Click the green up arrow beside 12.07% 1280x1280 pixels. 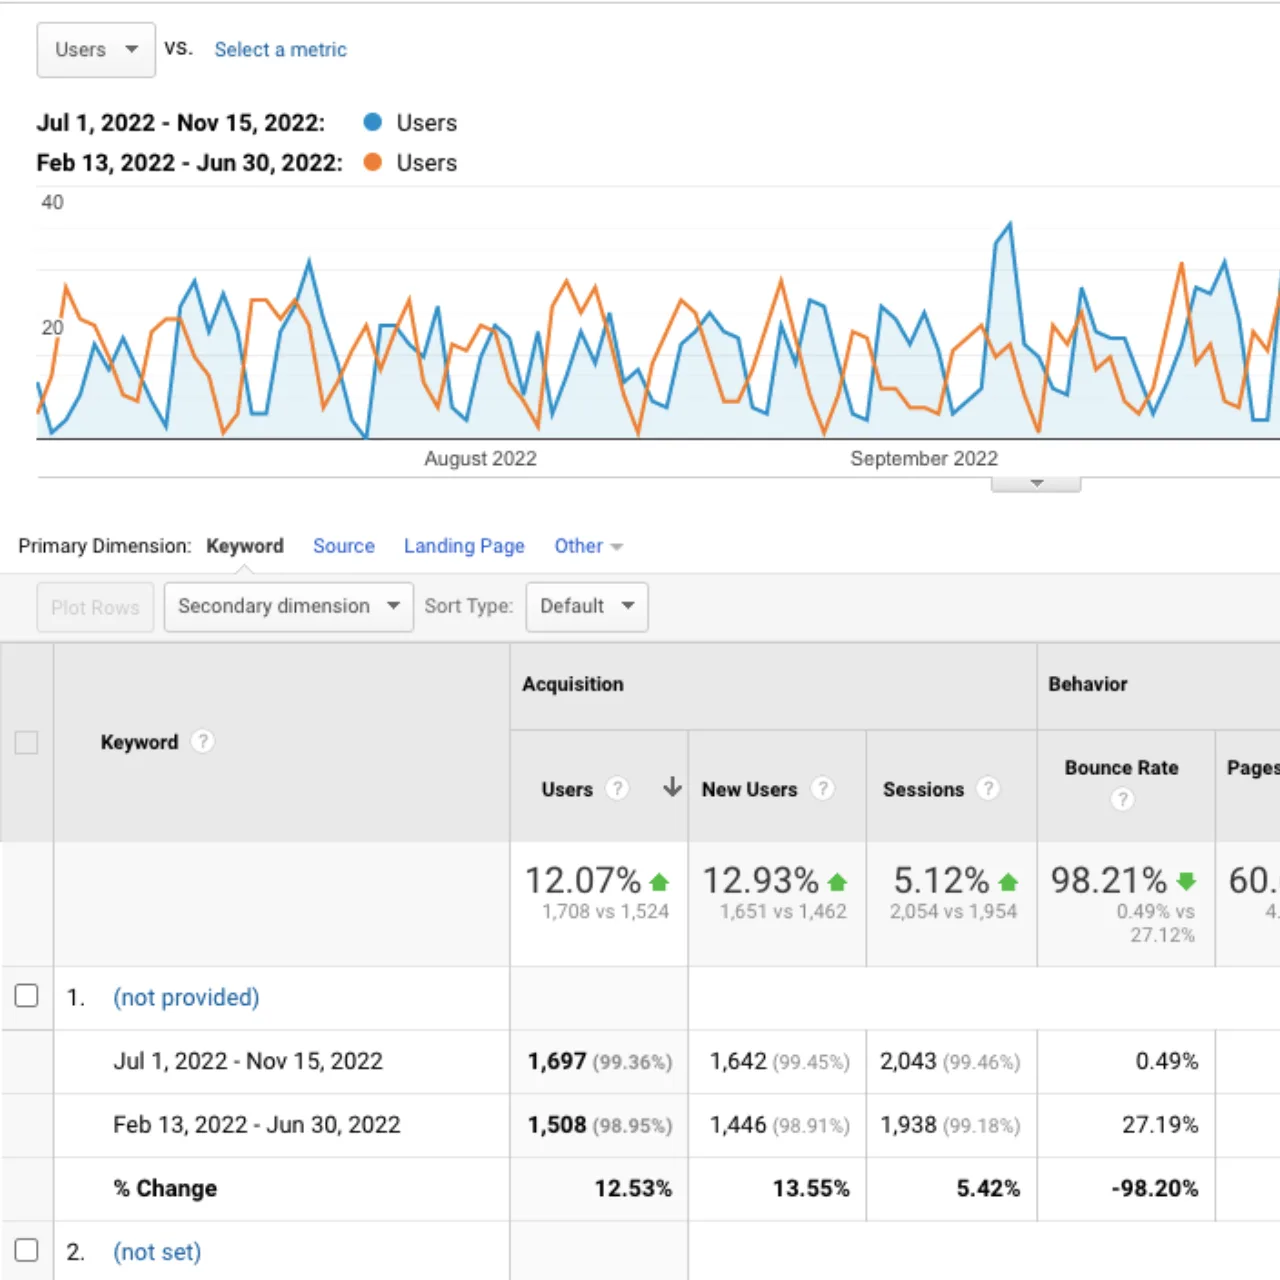click(659, 882)
